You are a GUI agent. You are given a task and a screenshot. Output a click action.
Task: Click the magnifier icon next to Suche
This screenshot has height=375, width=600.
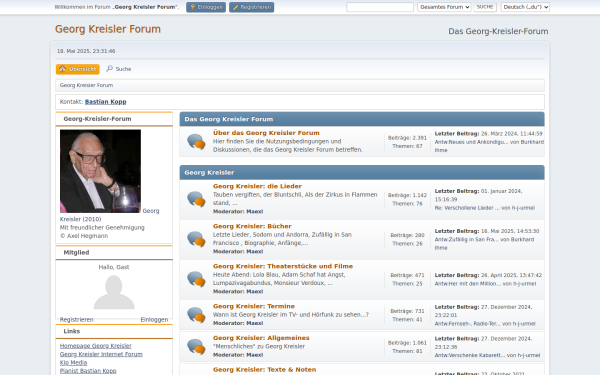tap(109, 68)
